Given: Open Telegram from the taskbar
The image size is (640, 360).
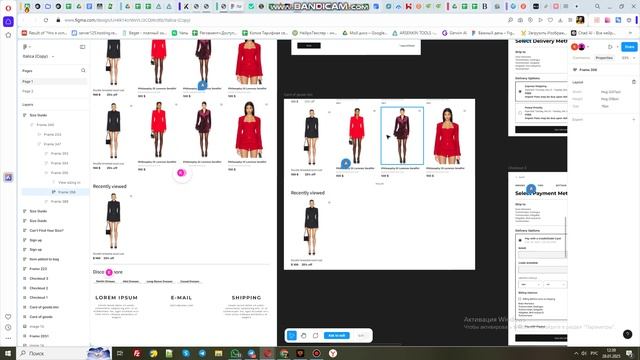Looking at the screenshot, I should (202, 353).
